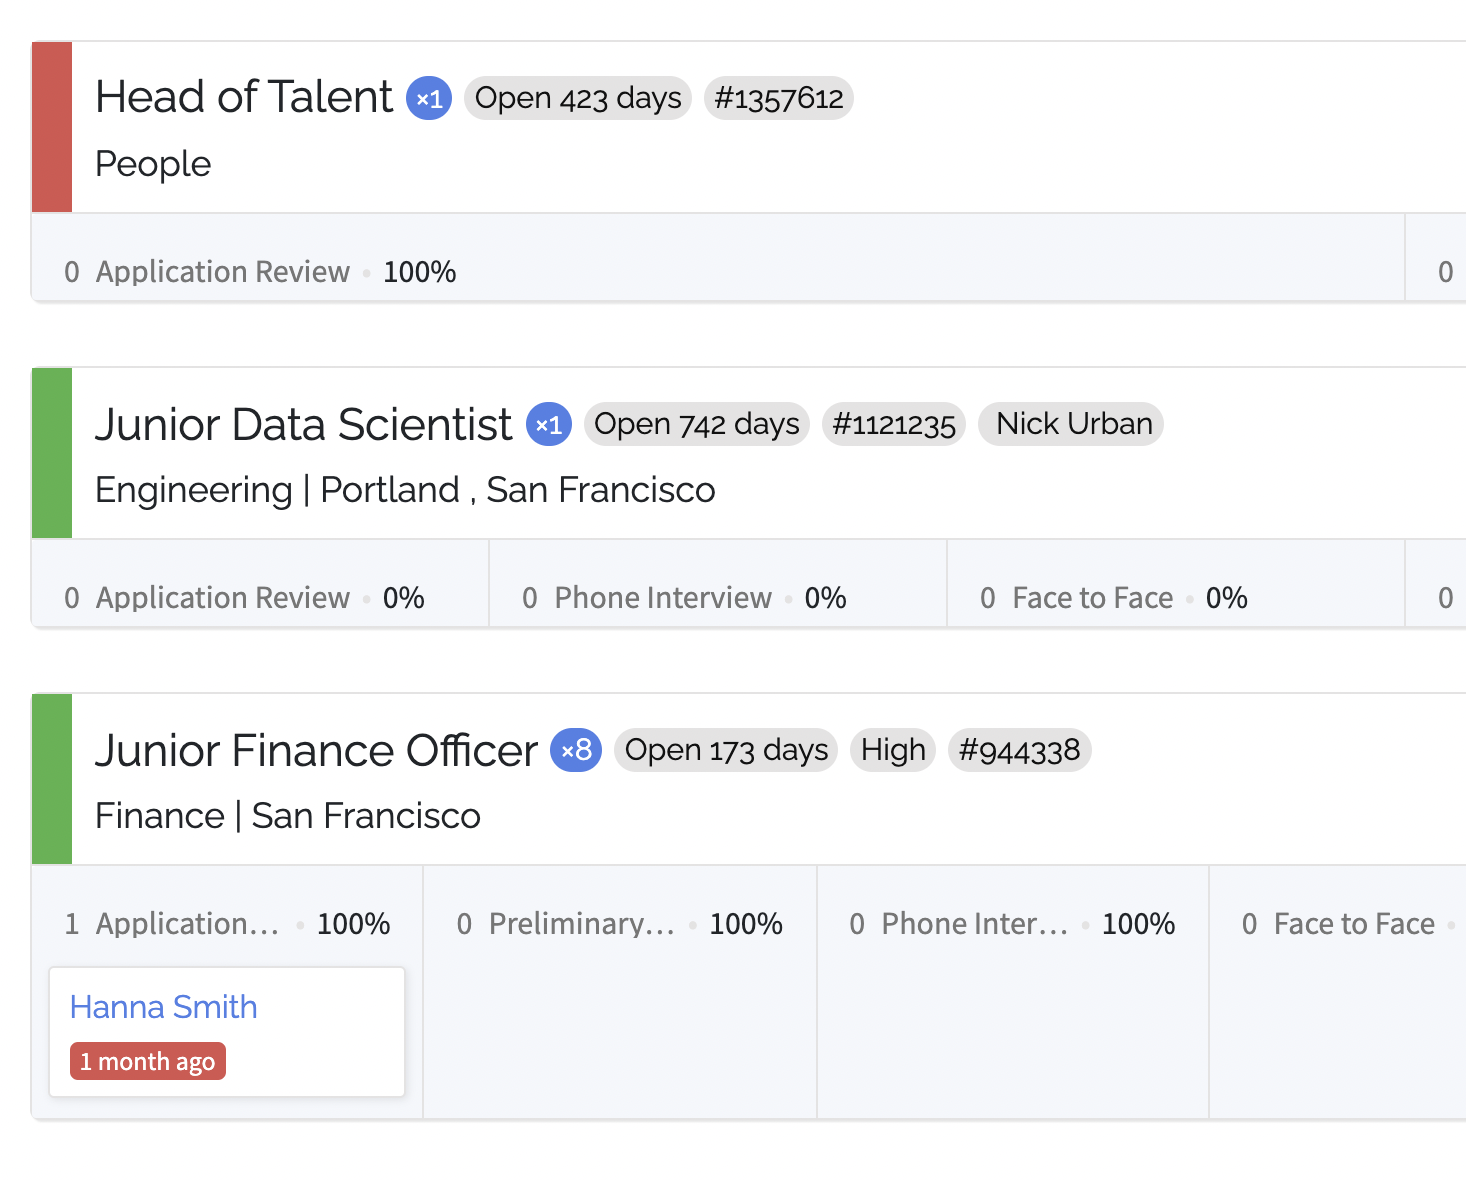Click the #1357612 requisition tag
Viewport: 1466px width, 1180px height.
779,98
